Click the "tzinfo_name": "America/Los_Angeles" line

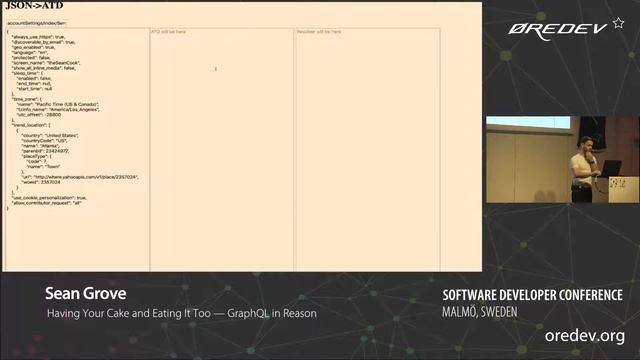[58, 109]
